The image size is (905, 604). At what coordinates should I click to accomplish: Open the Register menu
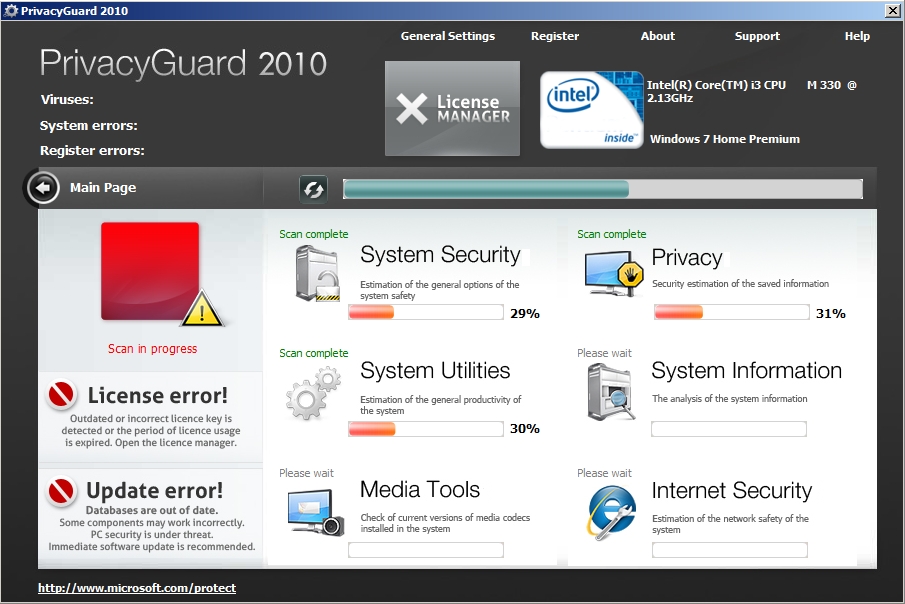click(x=555, y=36)
